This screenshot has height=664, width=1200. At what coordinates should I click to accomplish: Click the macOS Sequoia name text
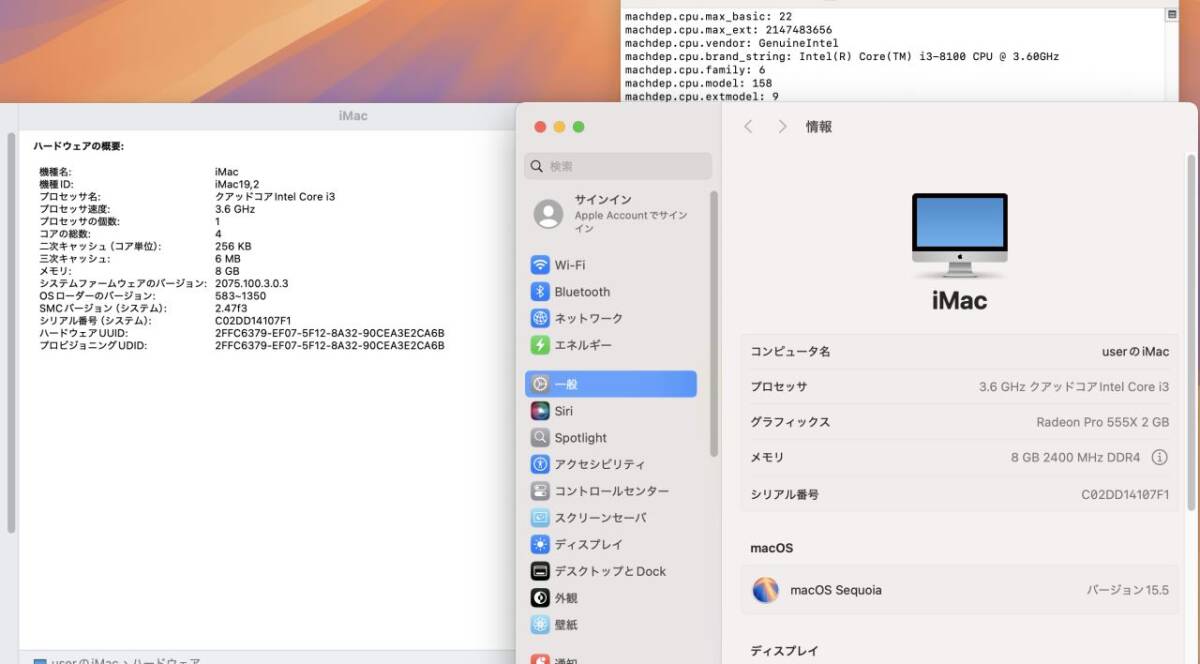[x=836, y=590]
